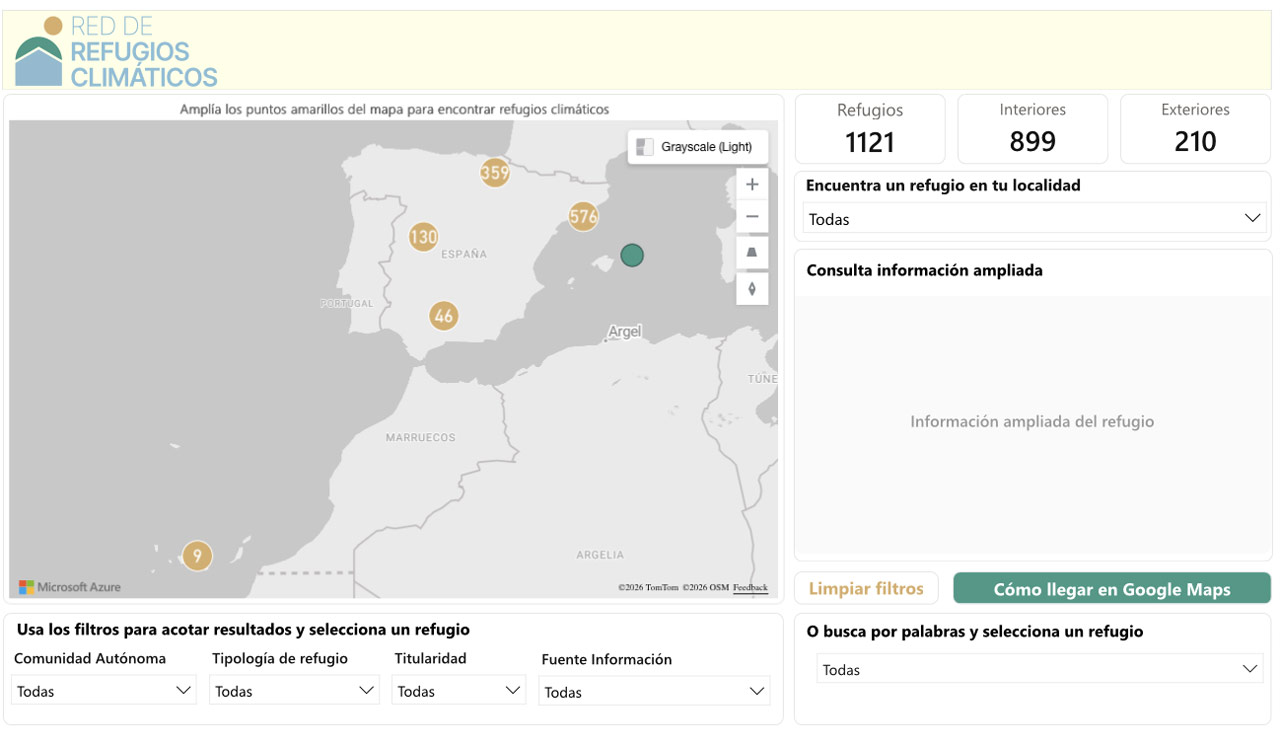
Task: Expand the 130 refugios cluster
Action: (423, 237)
